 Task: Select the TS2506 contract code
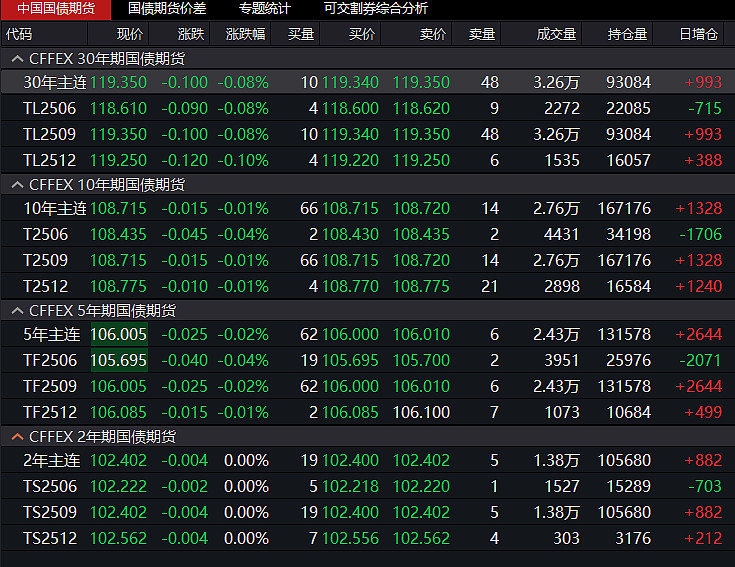(50, 486)
